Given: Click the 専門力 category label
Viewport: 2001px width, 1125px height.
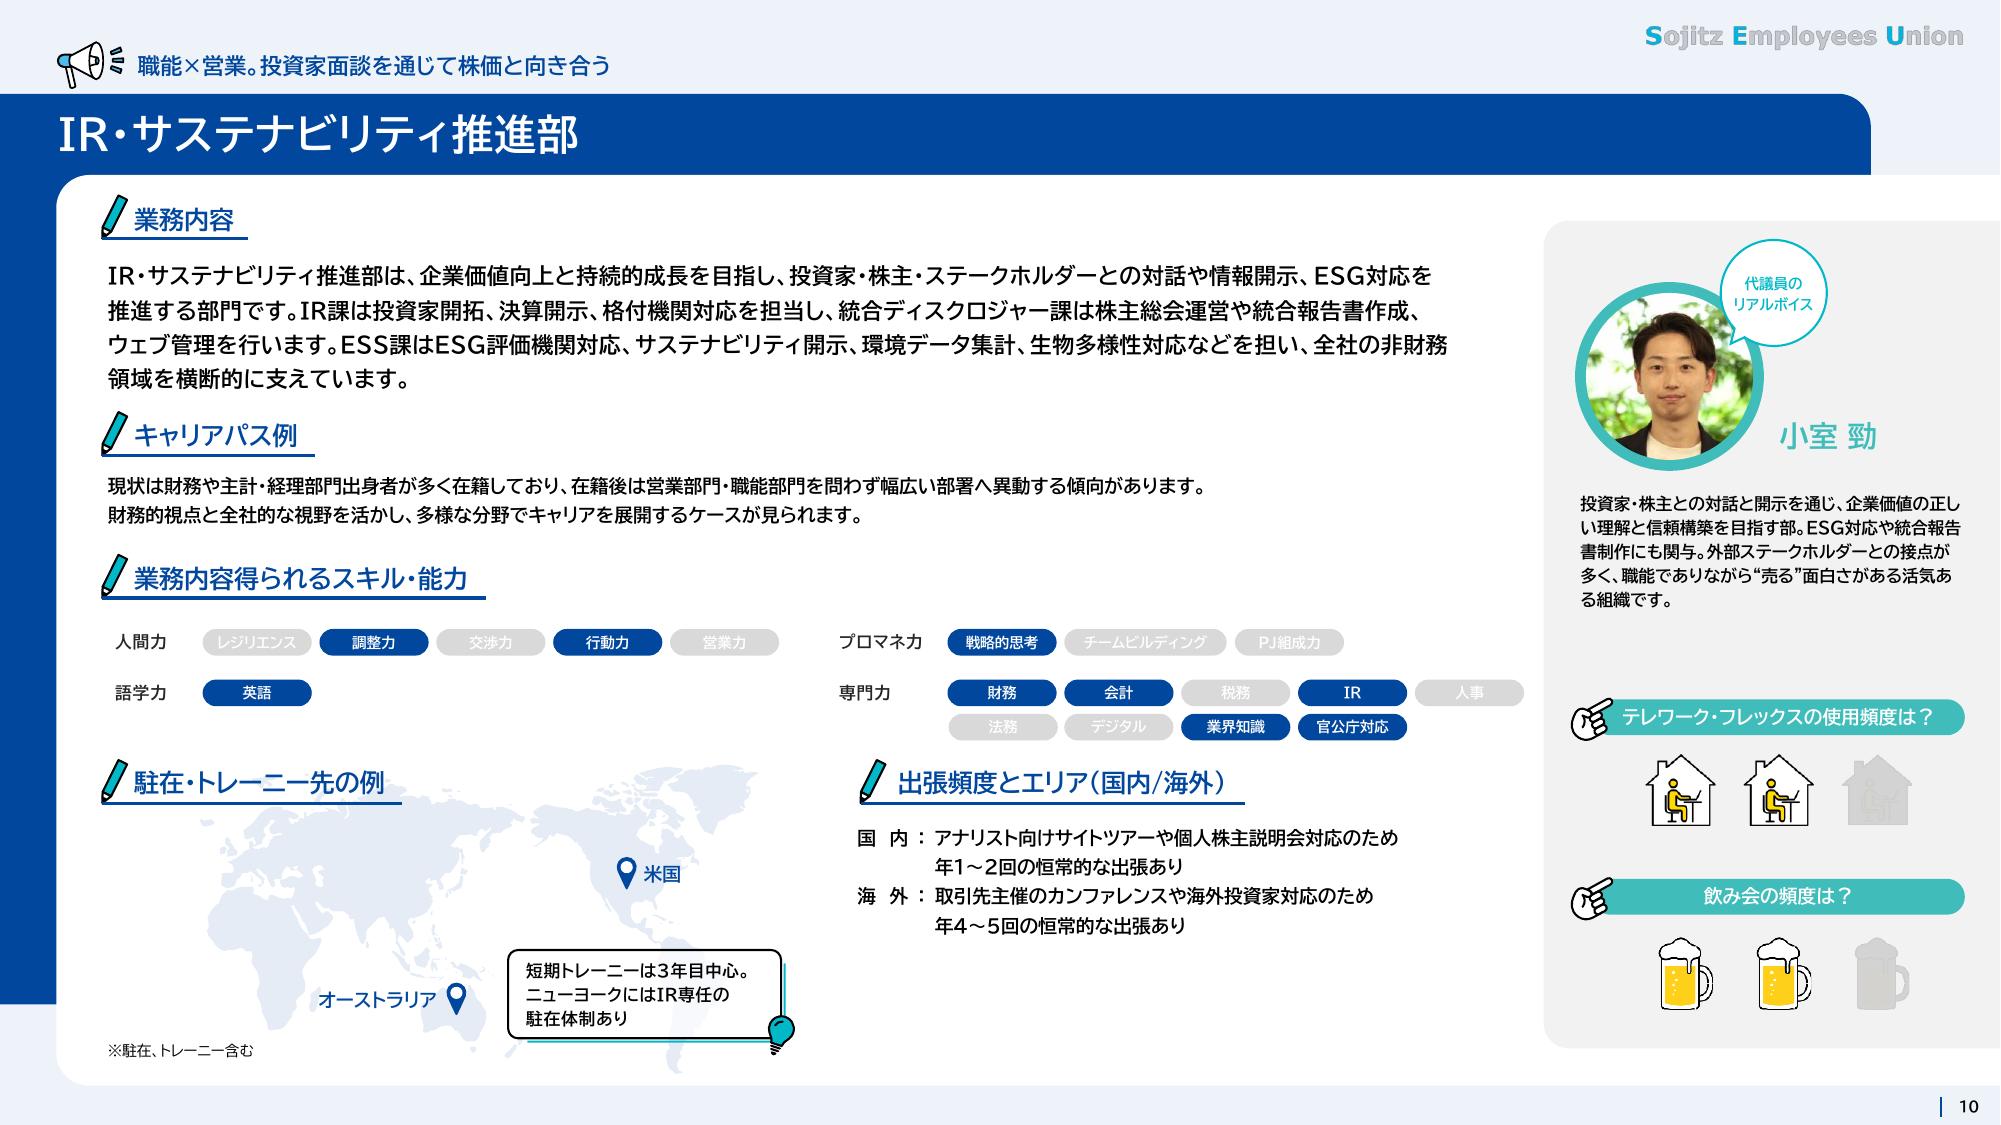Looking at the screenshot, I should pyautogui.click(x=865, y=693).
